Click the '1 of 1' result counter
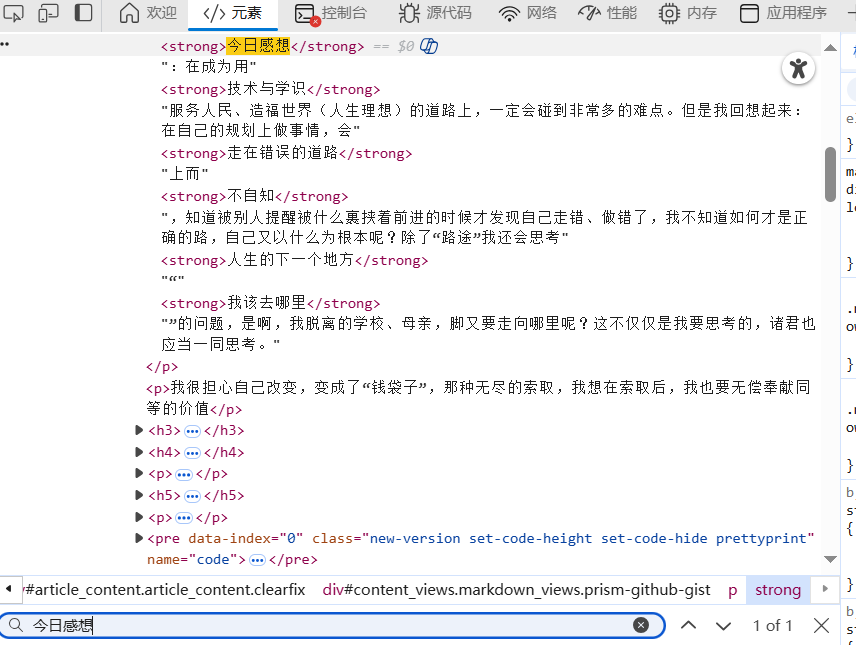This screenshot has height=645, width=856. (772, 625)
